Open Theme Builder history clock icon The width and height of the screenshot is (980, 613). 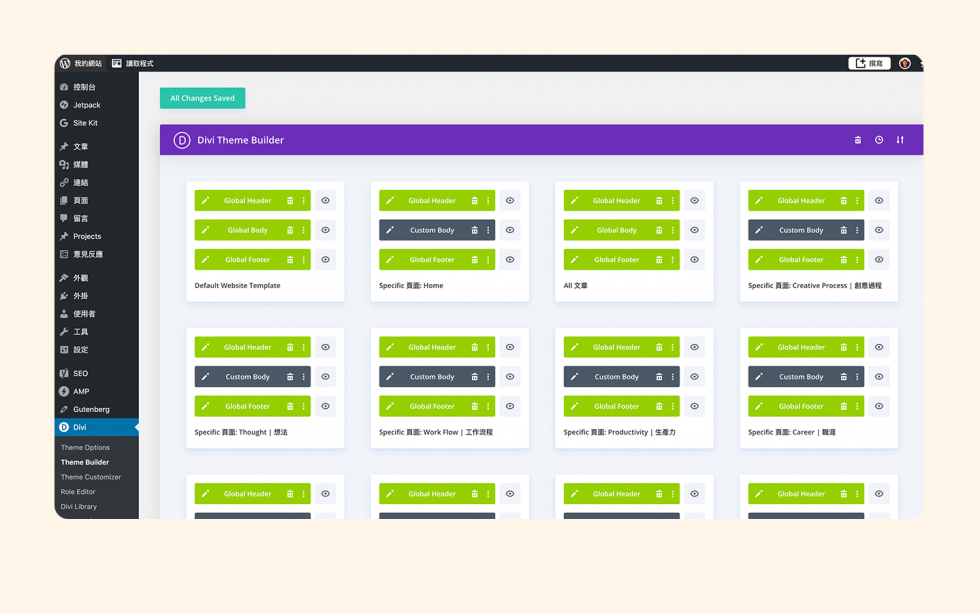pos(879,140)
